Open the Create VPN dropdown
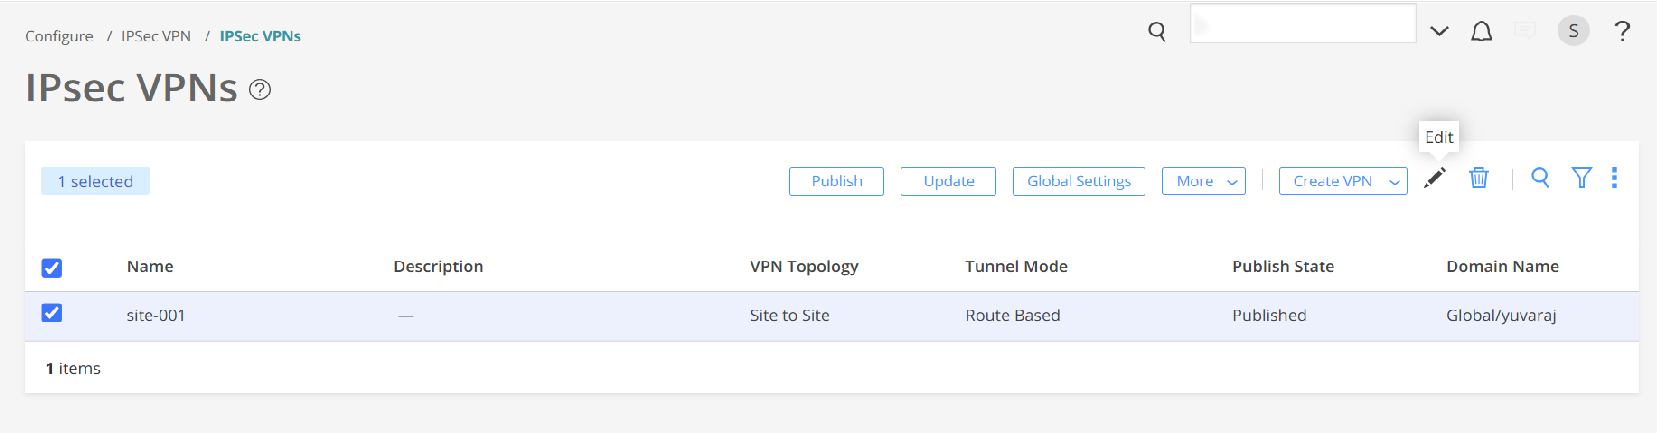1657x433 pixels. click(x=1342, y=181)
